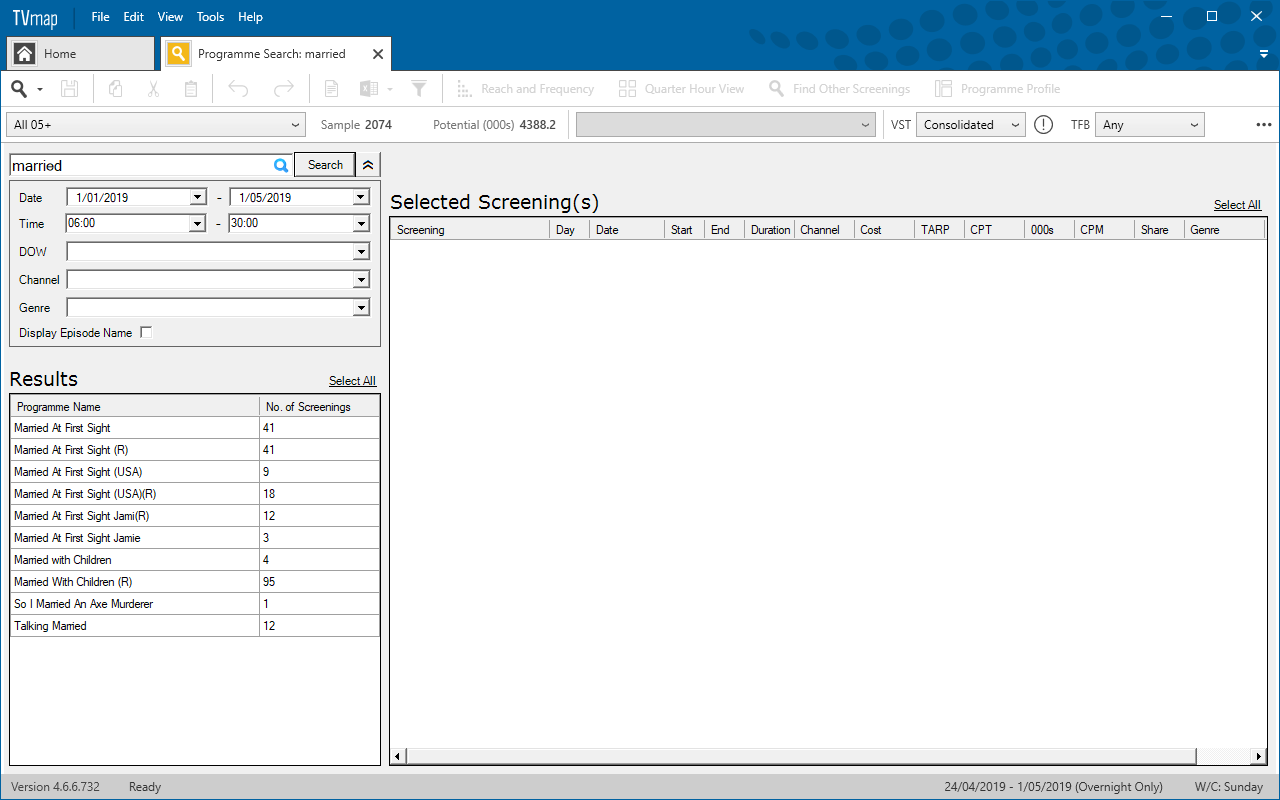Open the Genre dropdown
This screenshot has width=1280, height=800.
[360, 308]
